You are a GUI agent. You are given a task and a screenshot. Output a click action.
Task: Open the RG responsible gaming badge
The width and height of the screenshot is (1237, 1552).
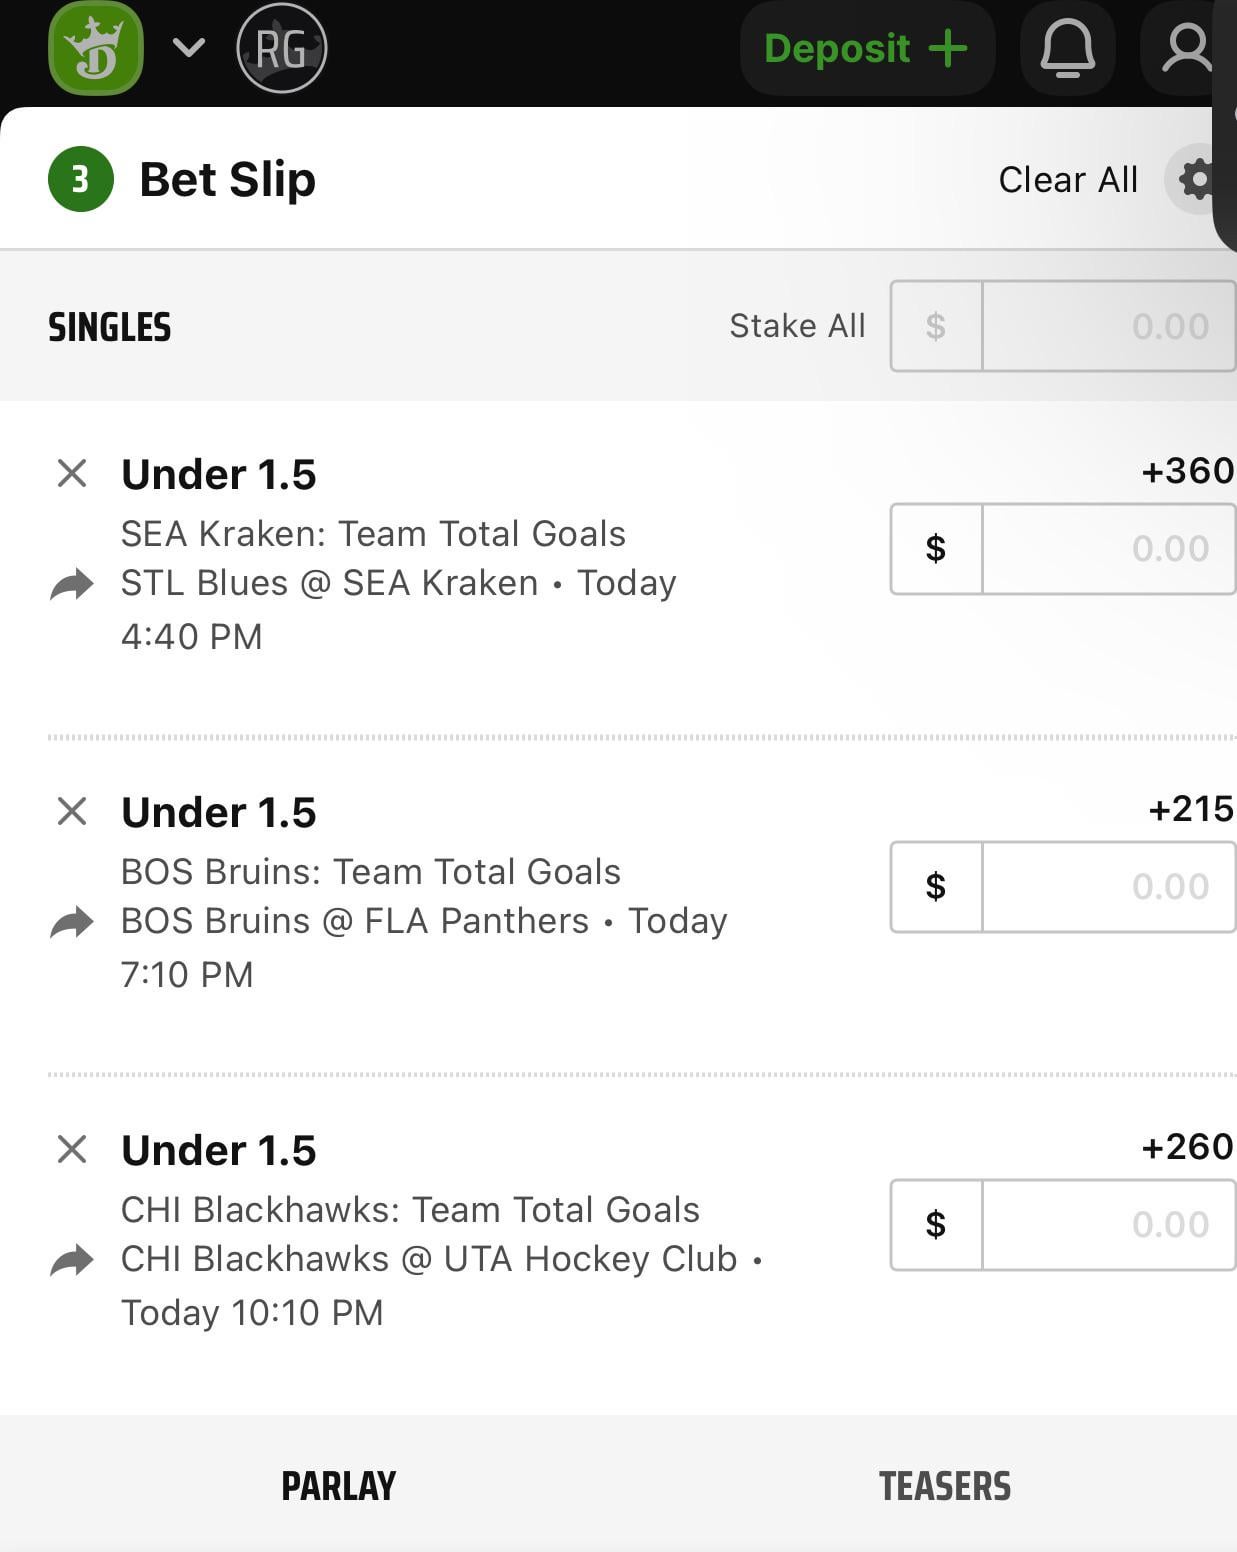282,48
